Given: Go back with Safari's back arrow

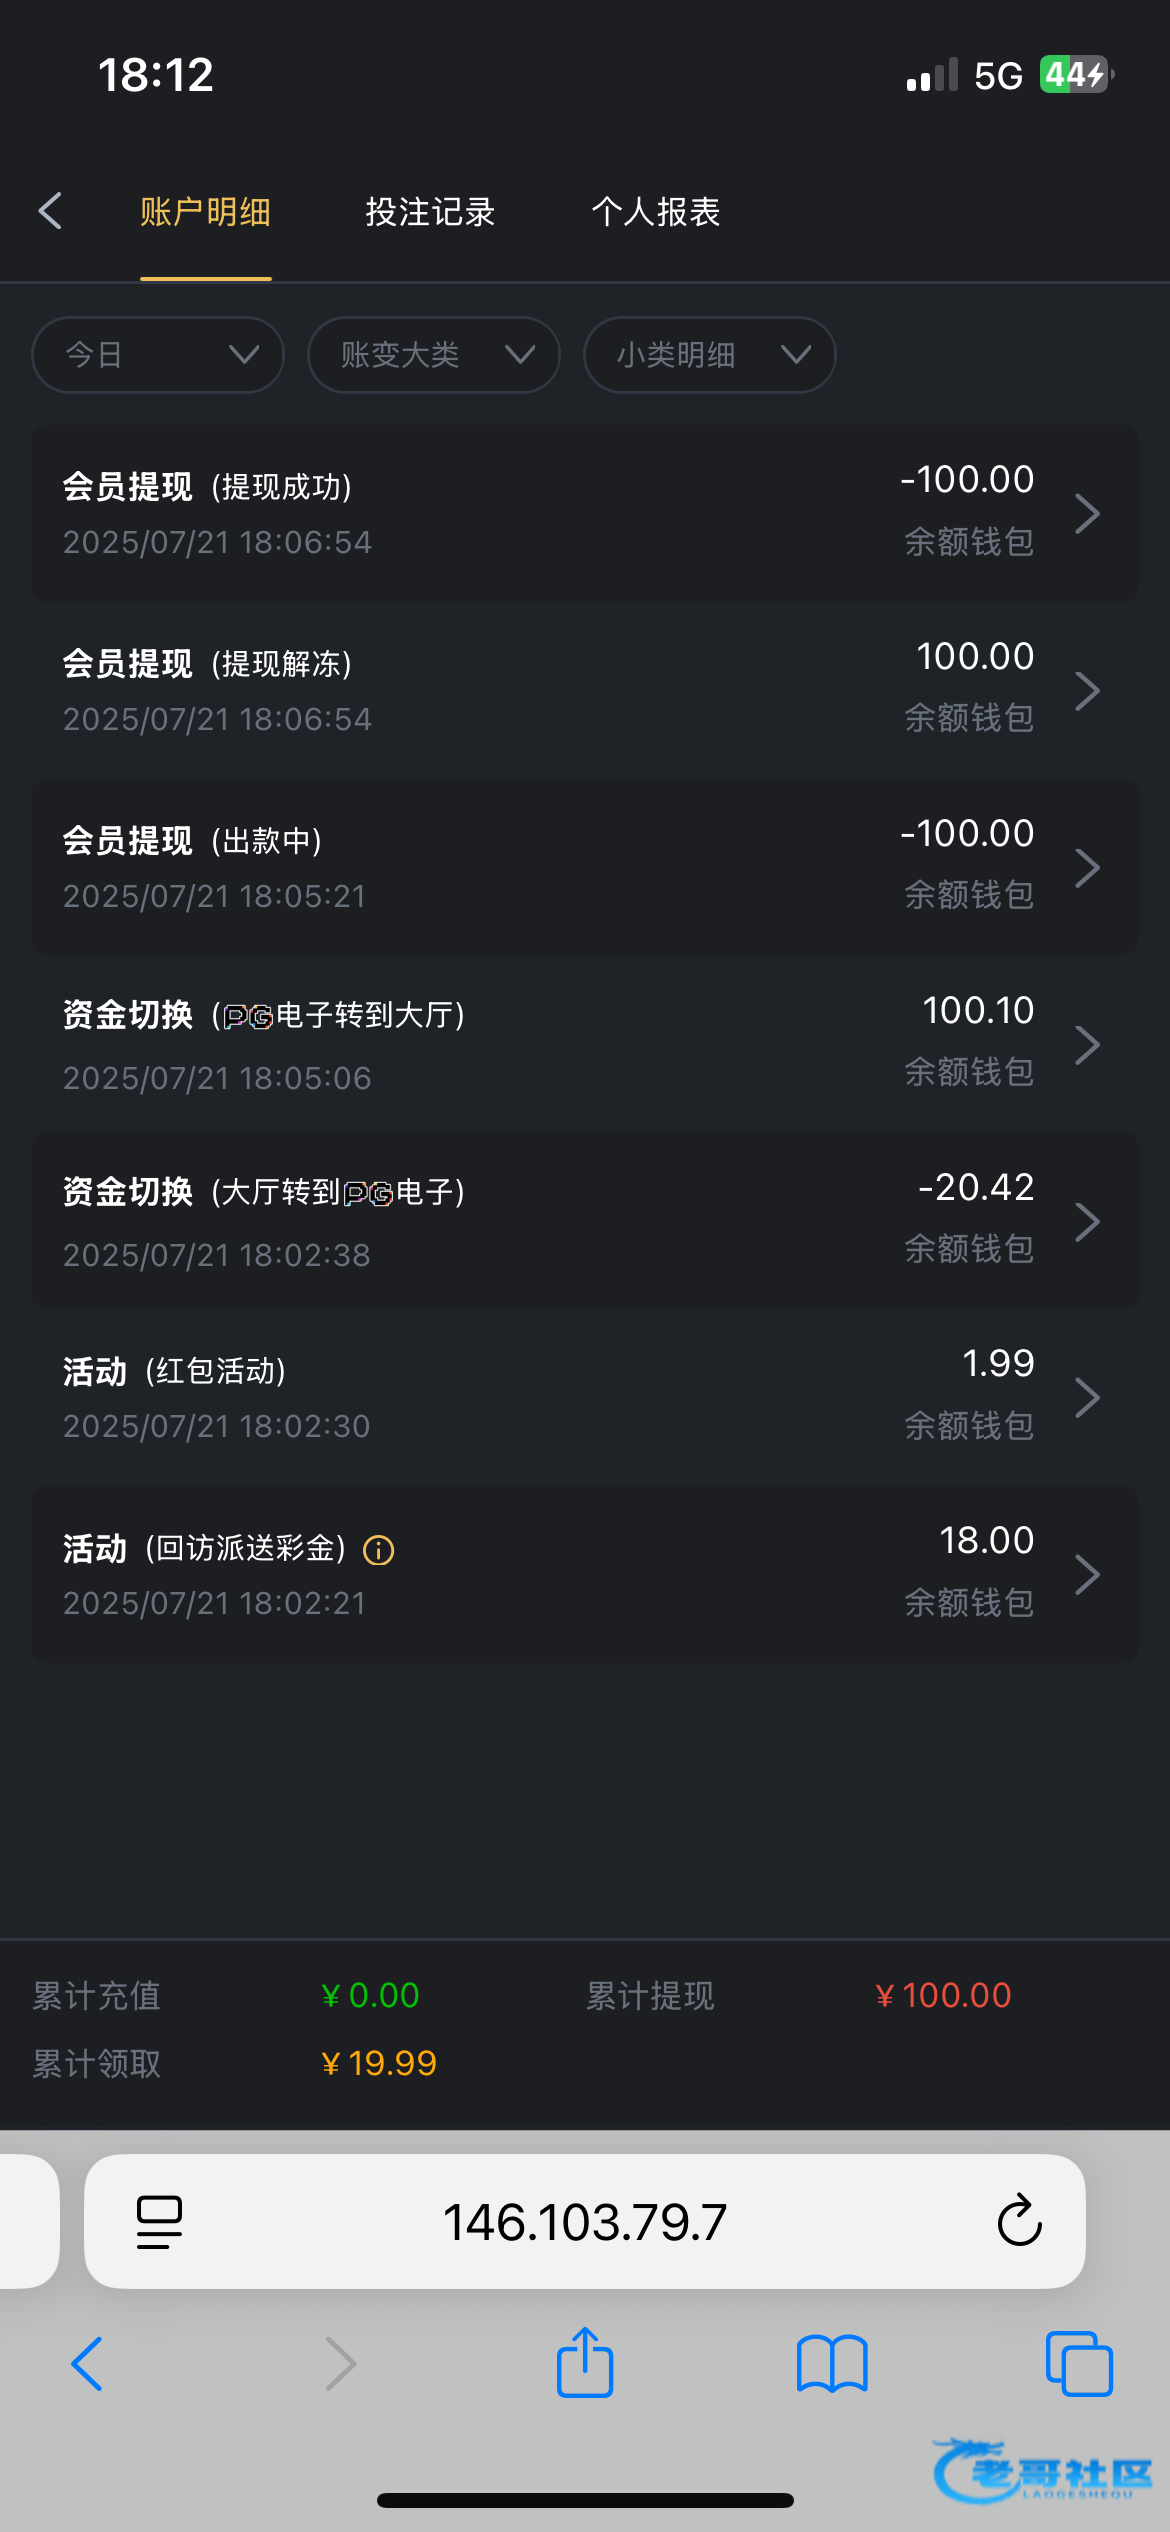Looking at the screenshot, I should (87, 2363).
